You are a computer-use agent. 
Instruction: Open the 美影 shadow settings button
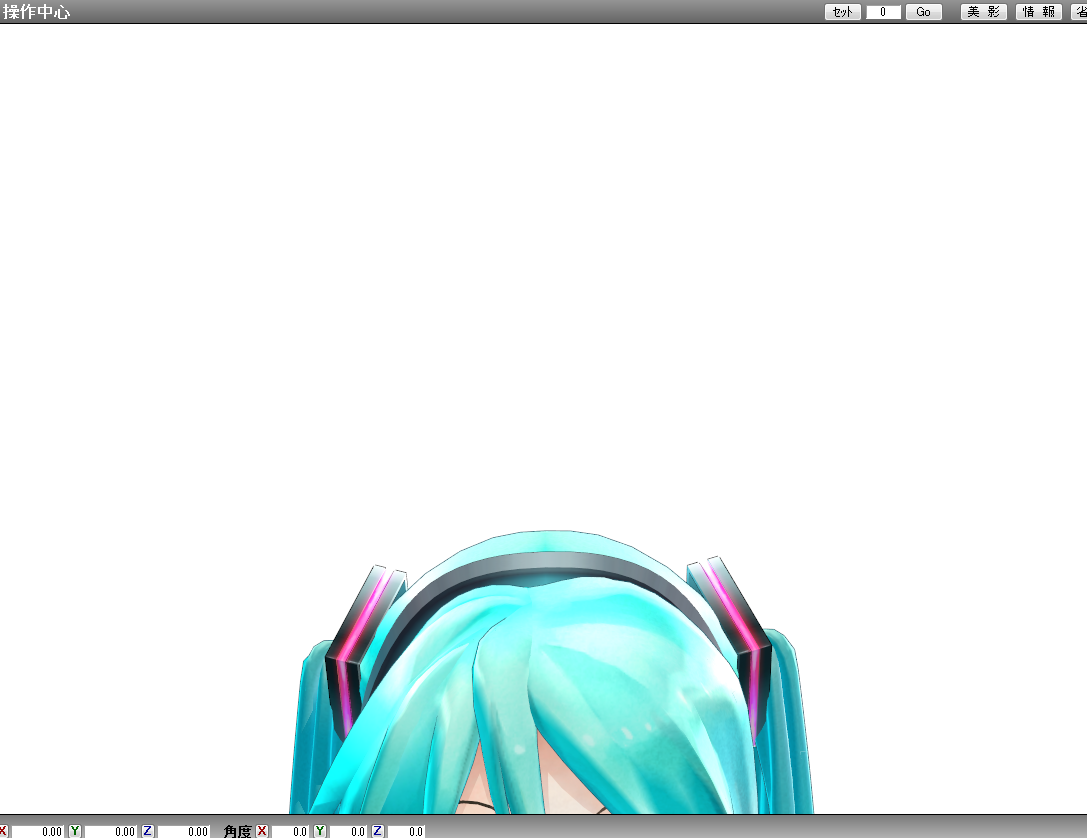(x=983, y=12)
